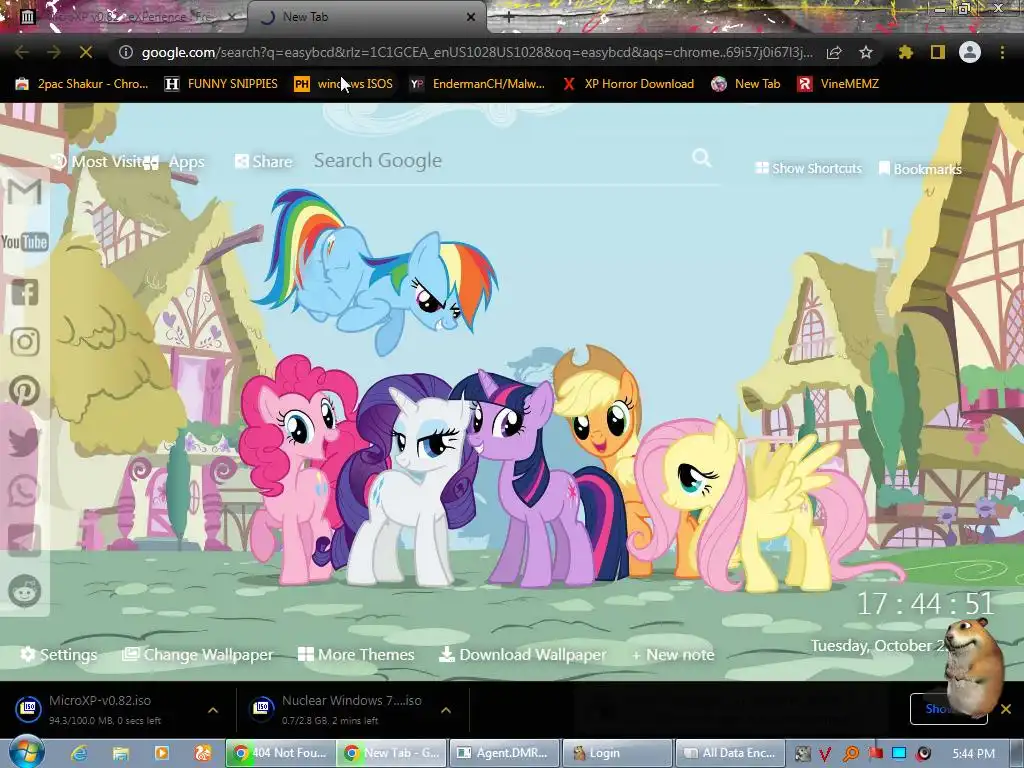
Task: Open 2pac Shakur bookmark
Action: click(x=82, y=84)
